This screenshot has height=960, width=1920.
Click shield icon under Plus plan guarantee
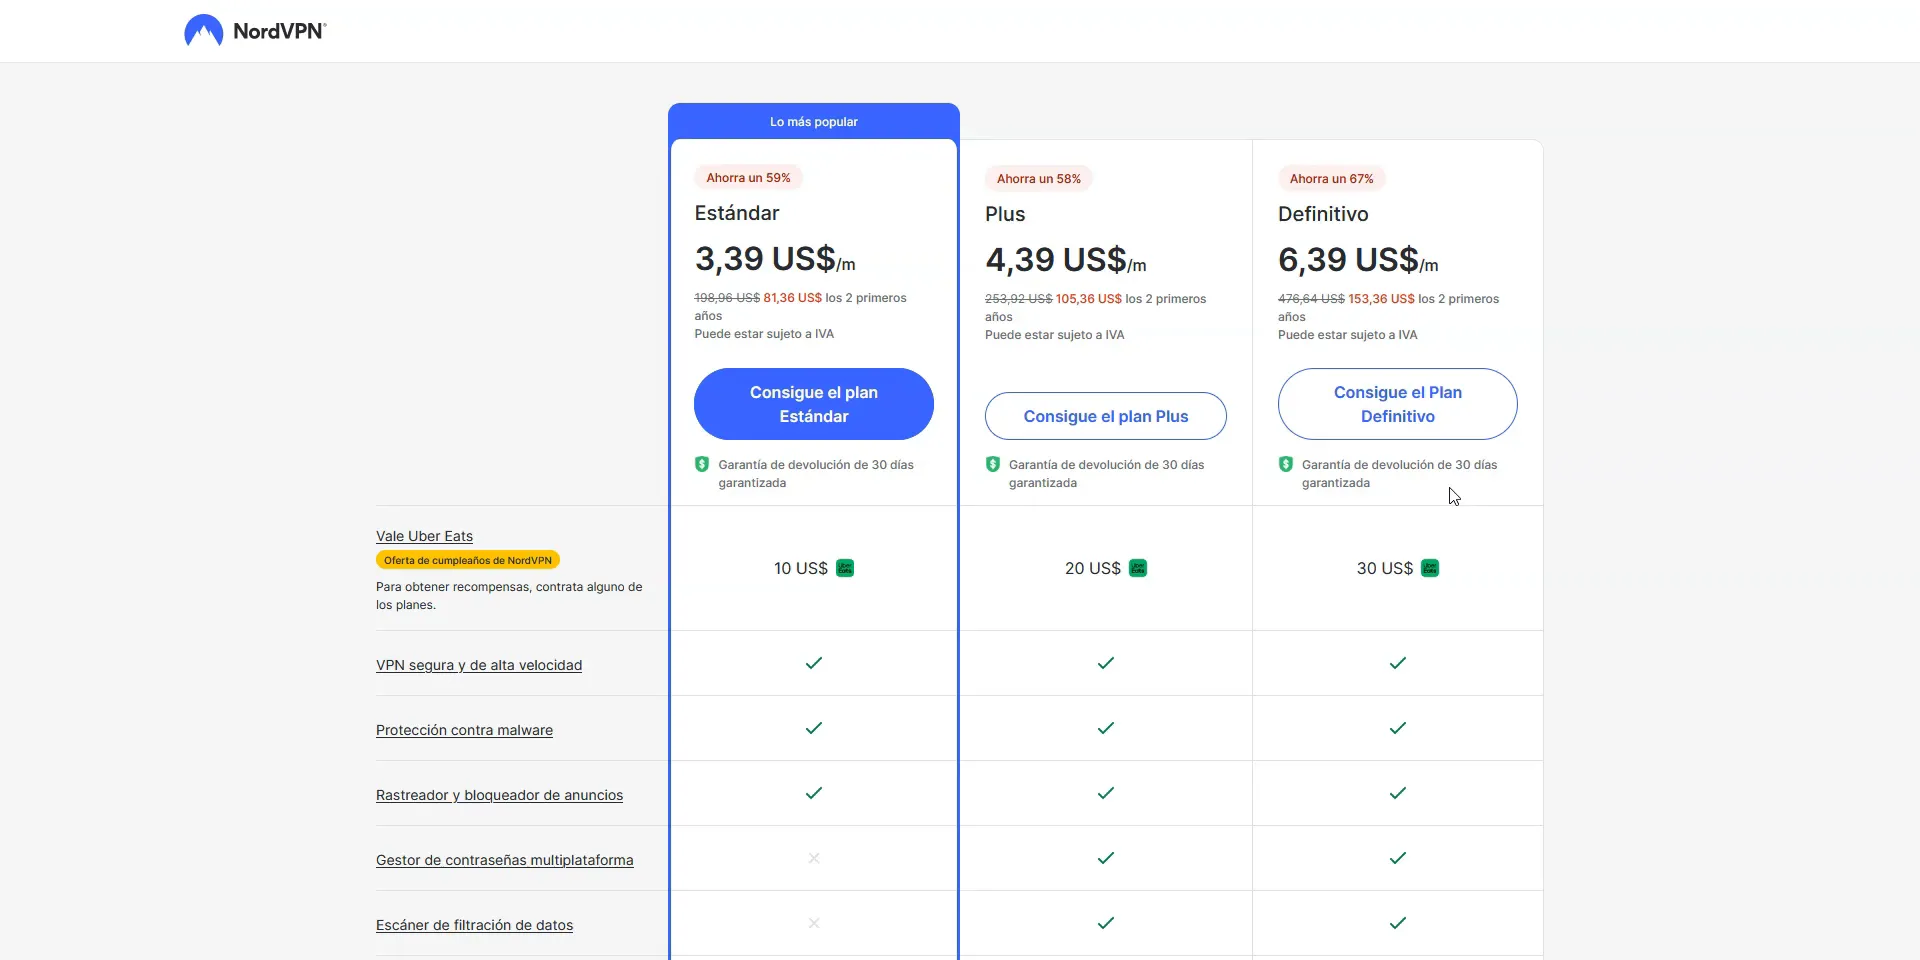click(x=993, y=464)
